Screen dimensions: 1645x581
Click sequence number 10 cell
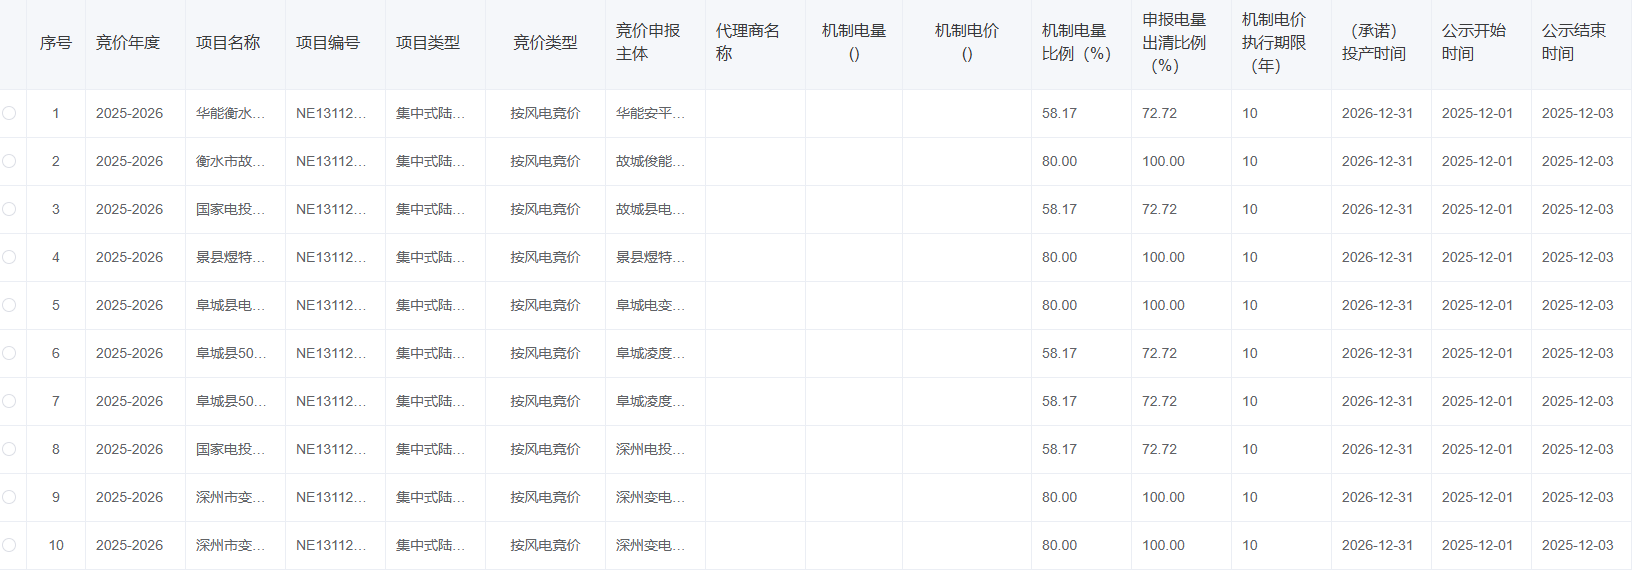pos(56,545)
